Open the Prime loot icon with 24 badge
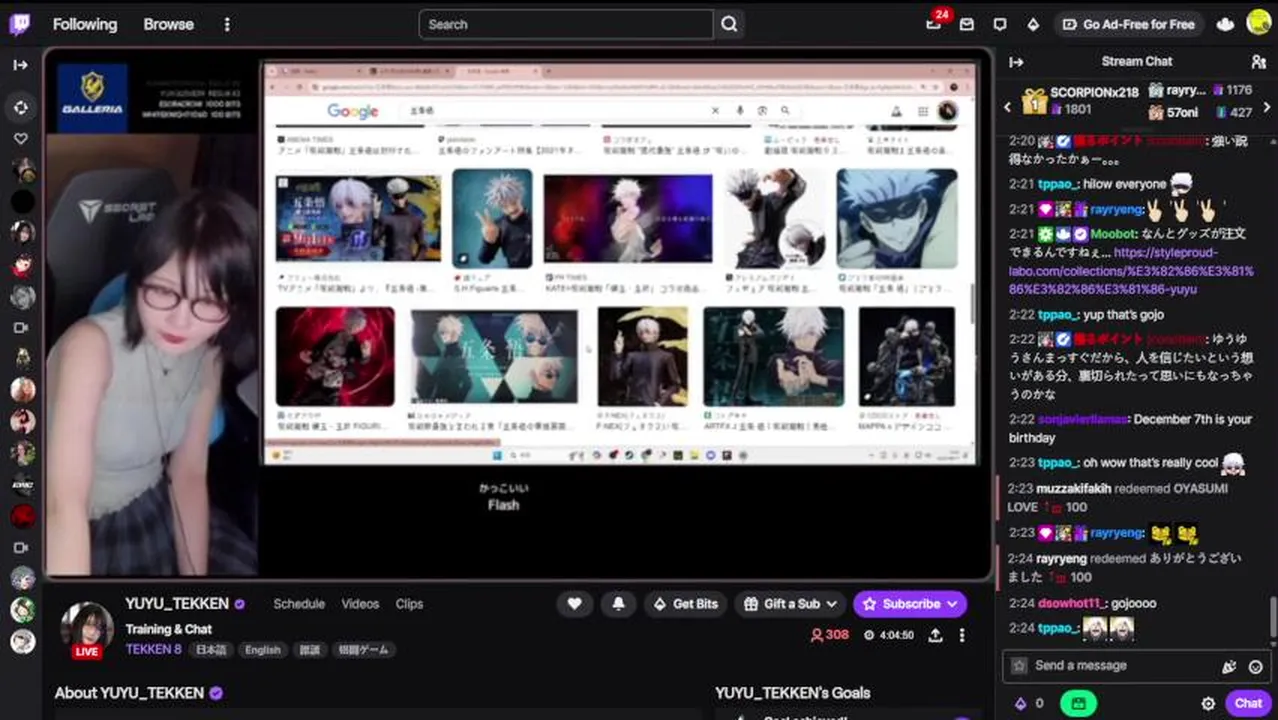Viewport: 1278px width, 720px height. tap(934, 23)
